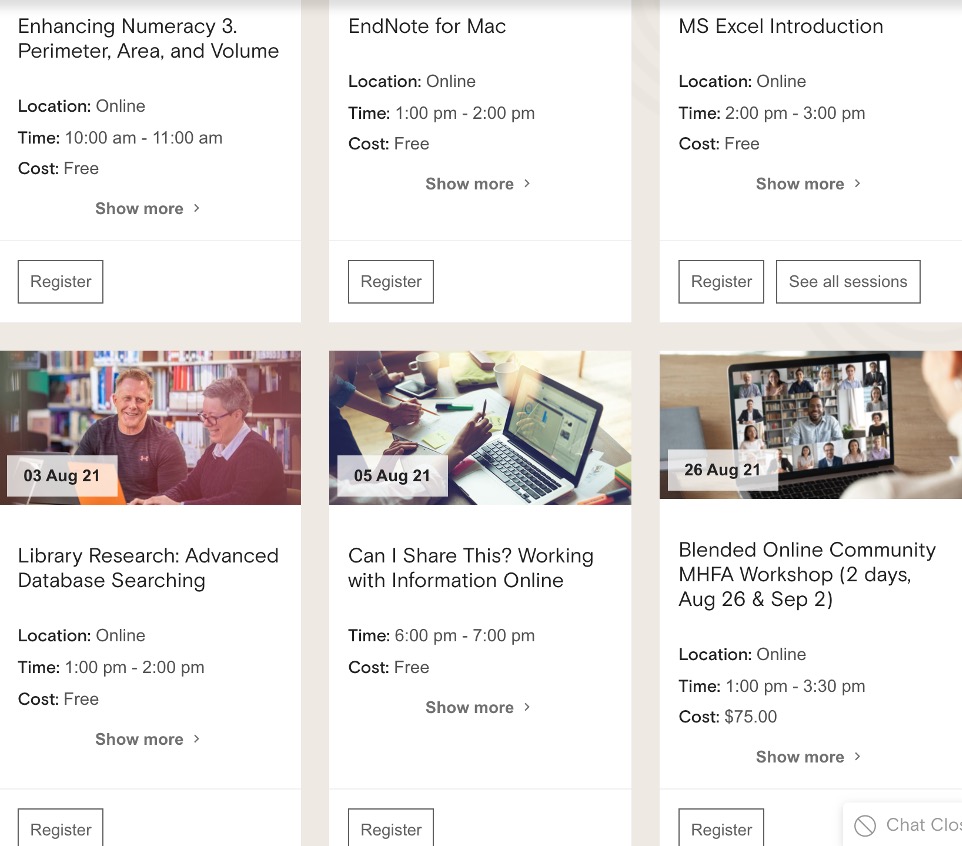Image resolution: width=962 pixels, height=846 pixels.
Task: Open Library Research: Advanced Database Searching title
Action: (x=148, y=567)
